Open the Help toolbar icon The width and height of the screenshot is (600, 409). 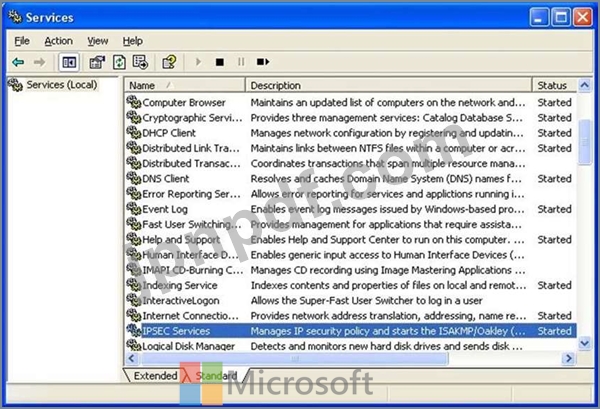click(169, 62)
